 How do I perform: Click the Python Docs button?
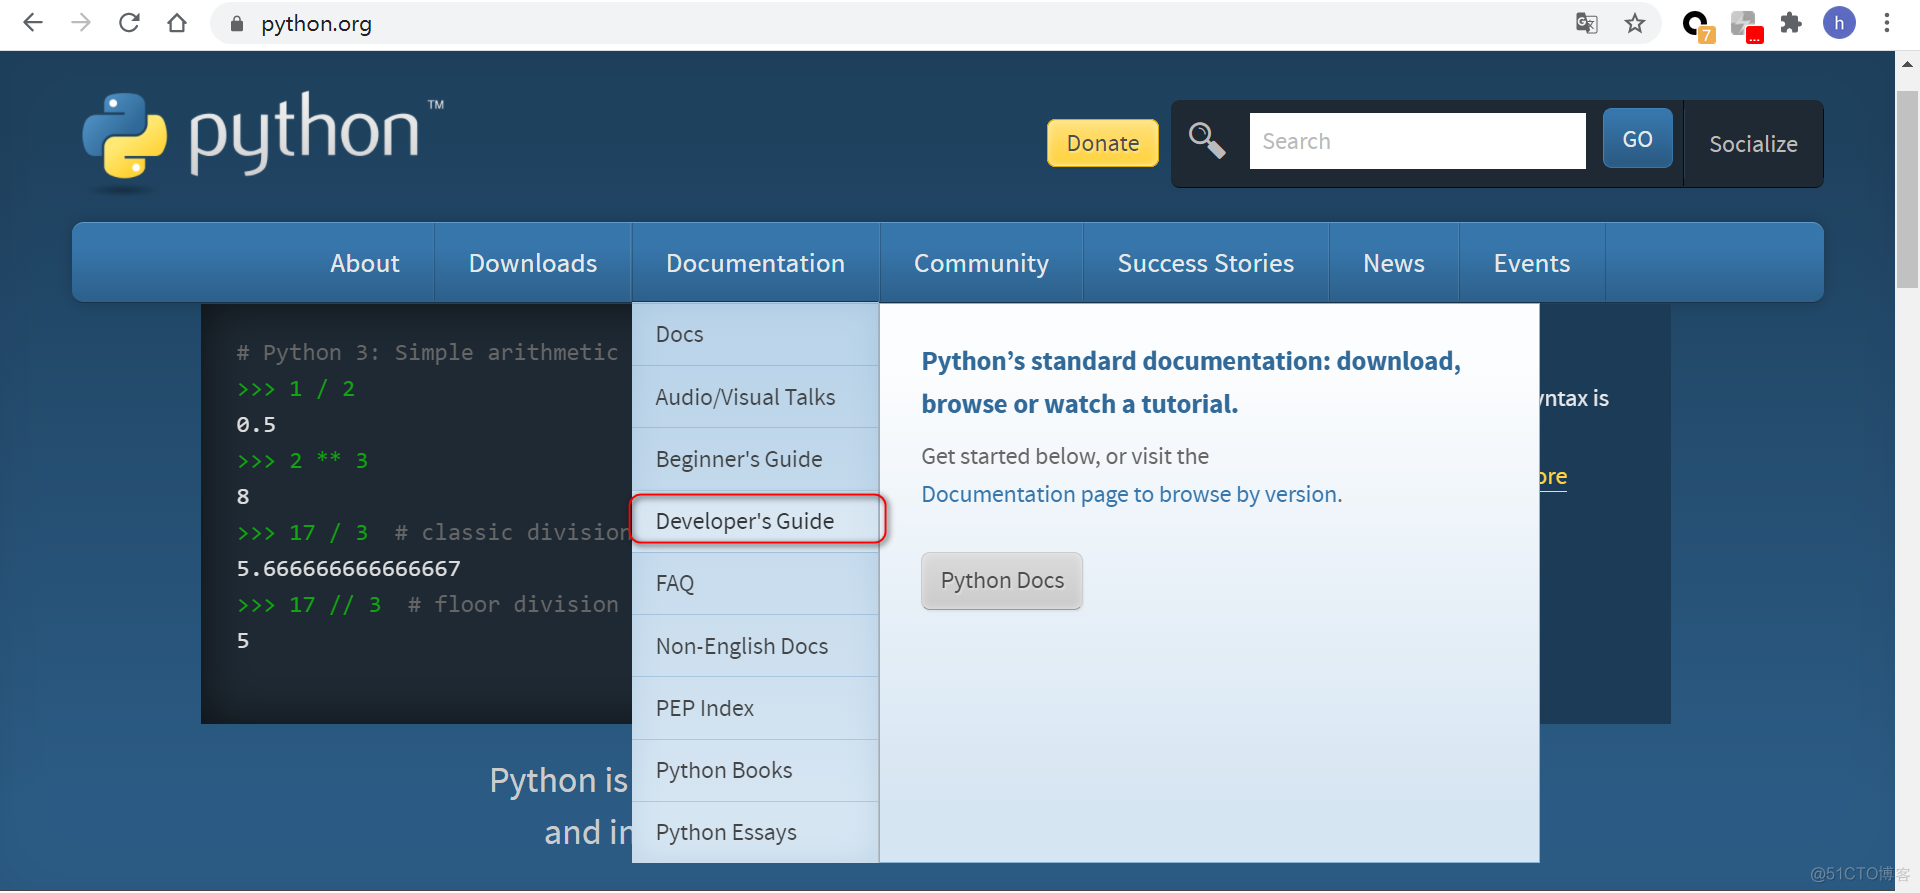tap(1002, 581)
